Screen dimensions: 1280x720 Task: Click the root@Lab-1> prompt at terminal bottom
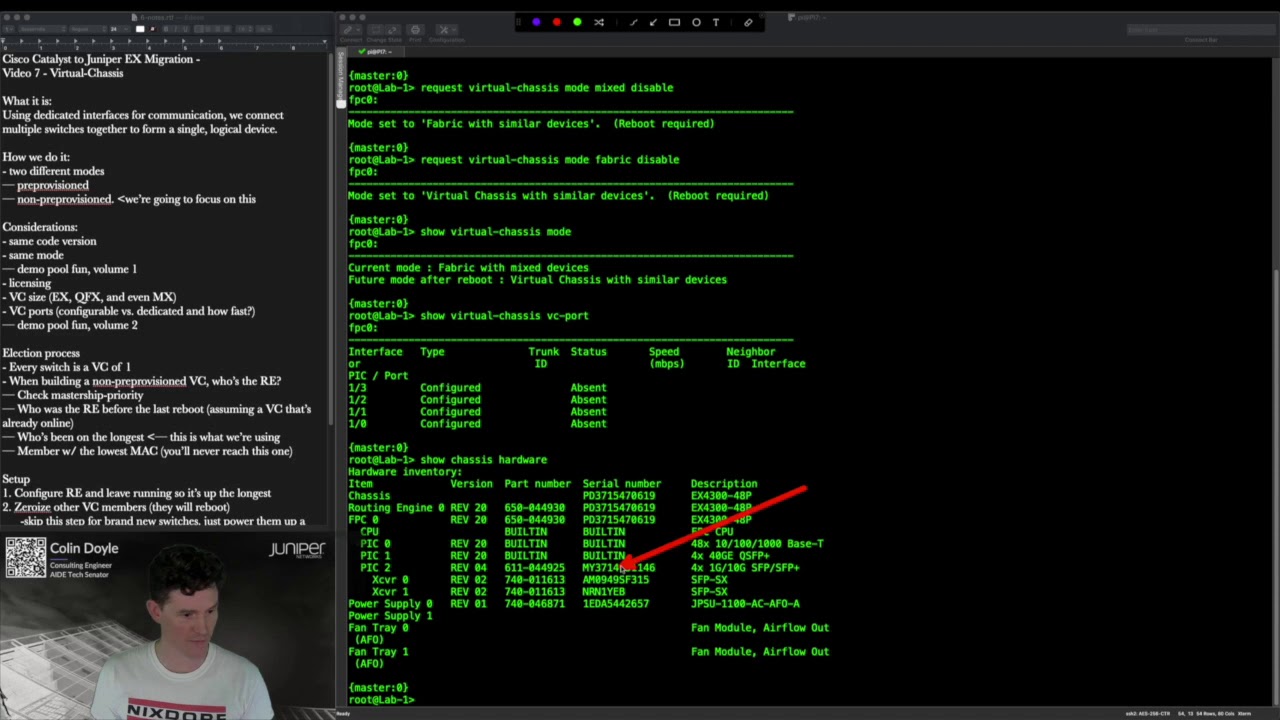click(x=381, y=700)
